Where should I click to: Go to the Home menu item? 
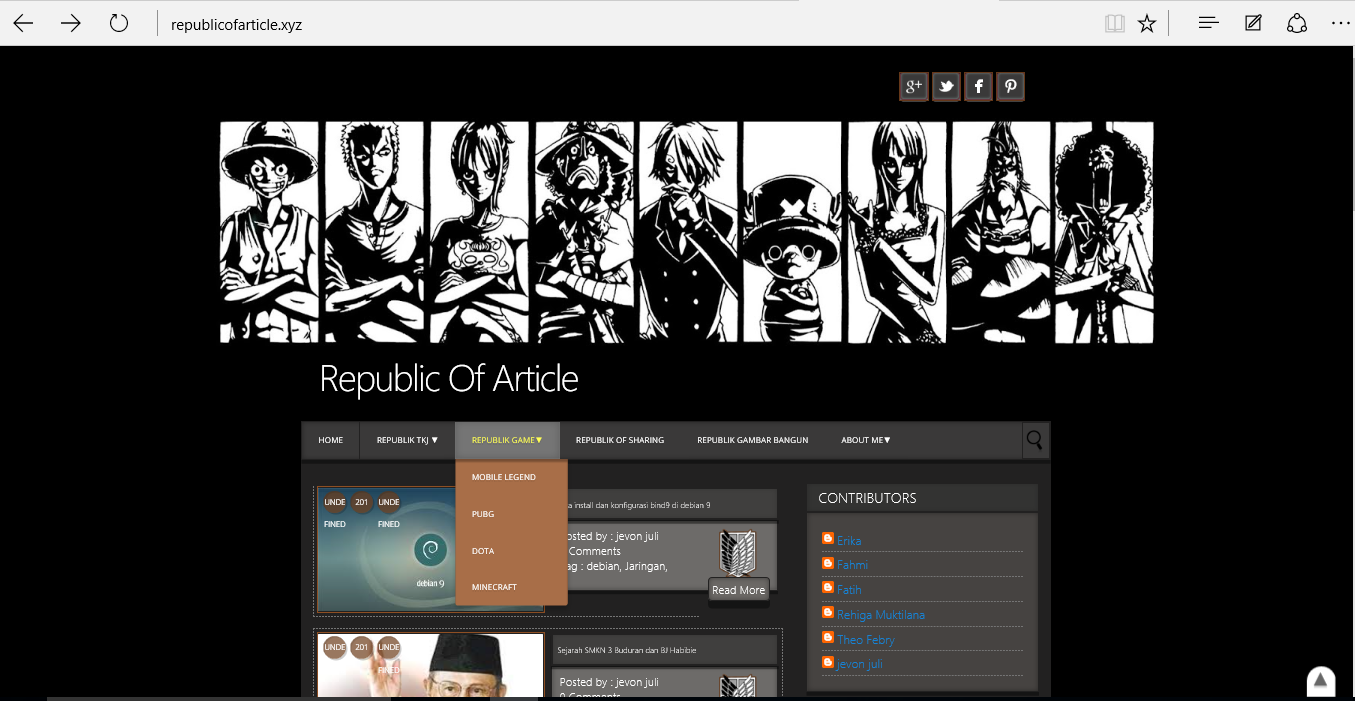(x=331, y=440)
